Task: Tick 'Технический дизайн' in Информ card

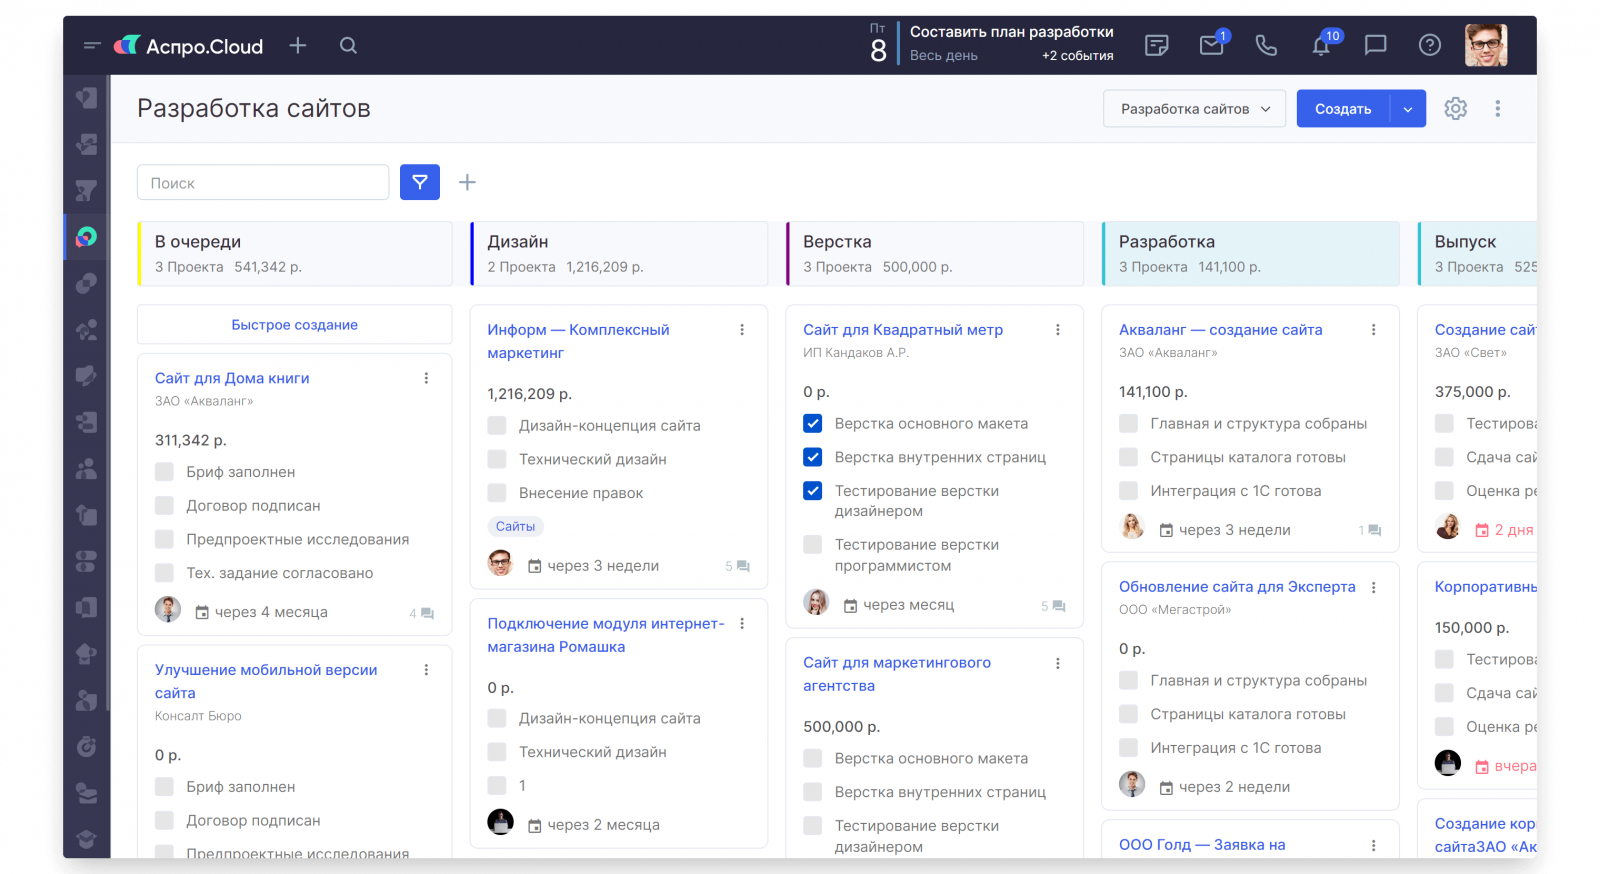Action: (497, 459)
